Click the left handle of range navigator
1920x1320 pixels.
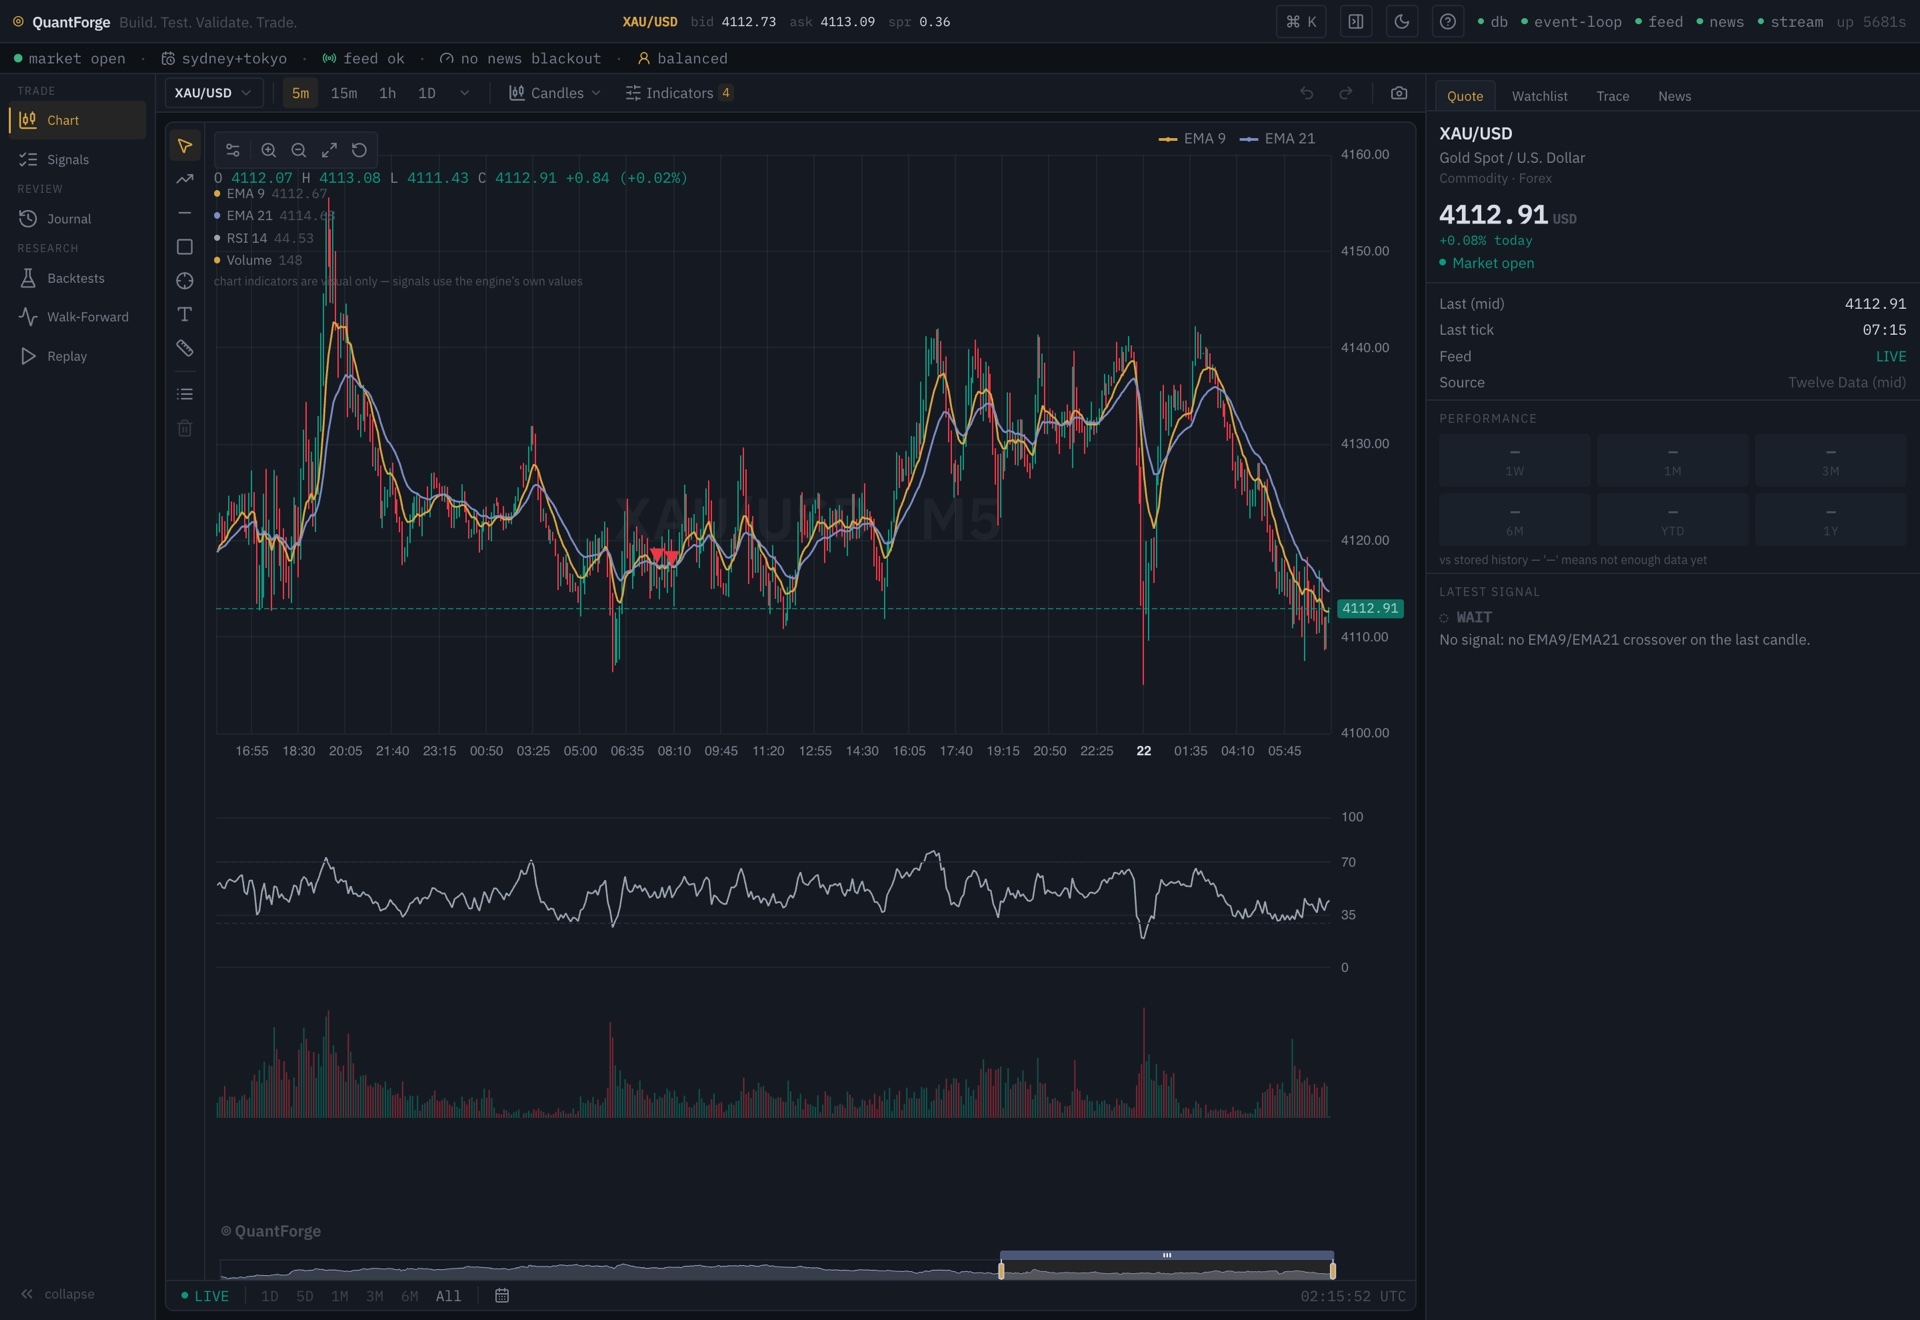tap(1001, 1271)
